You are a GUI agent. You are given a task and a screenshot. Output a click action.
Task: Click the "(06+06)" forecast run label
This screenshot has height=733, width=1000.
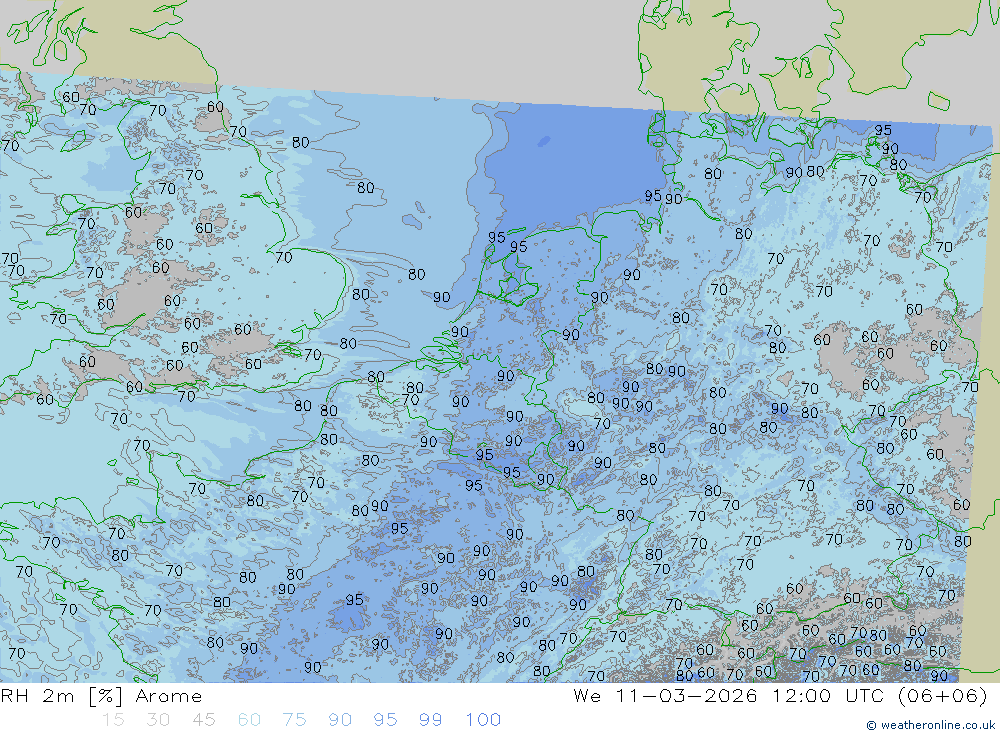pos(943,695)
